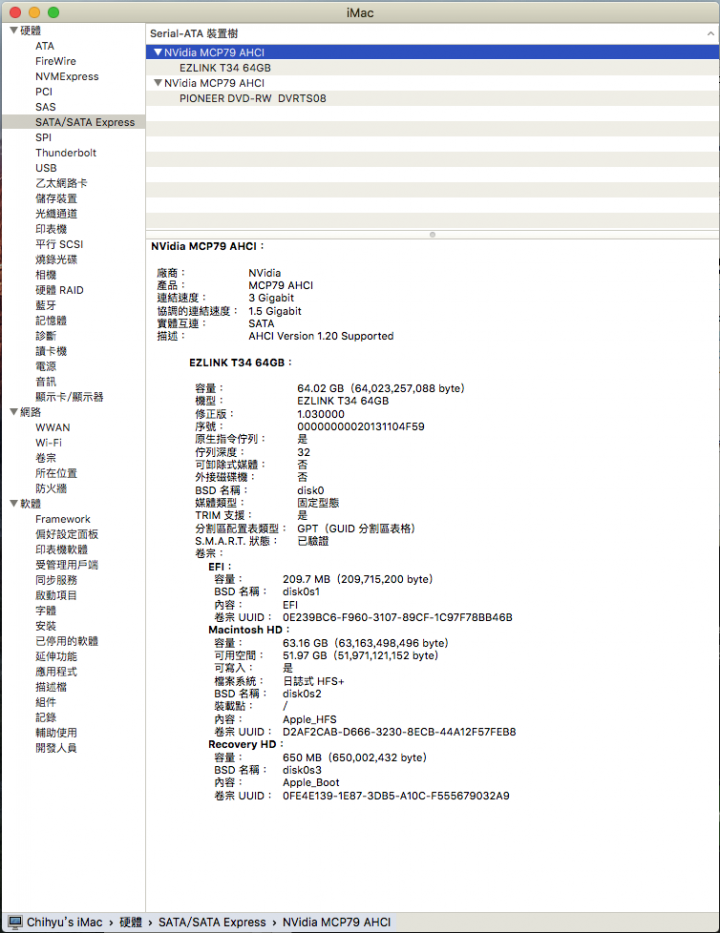Open the 防火牆 section
Viewport: 720px width, 933px height.
click(51, 489)
